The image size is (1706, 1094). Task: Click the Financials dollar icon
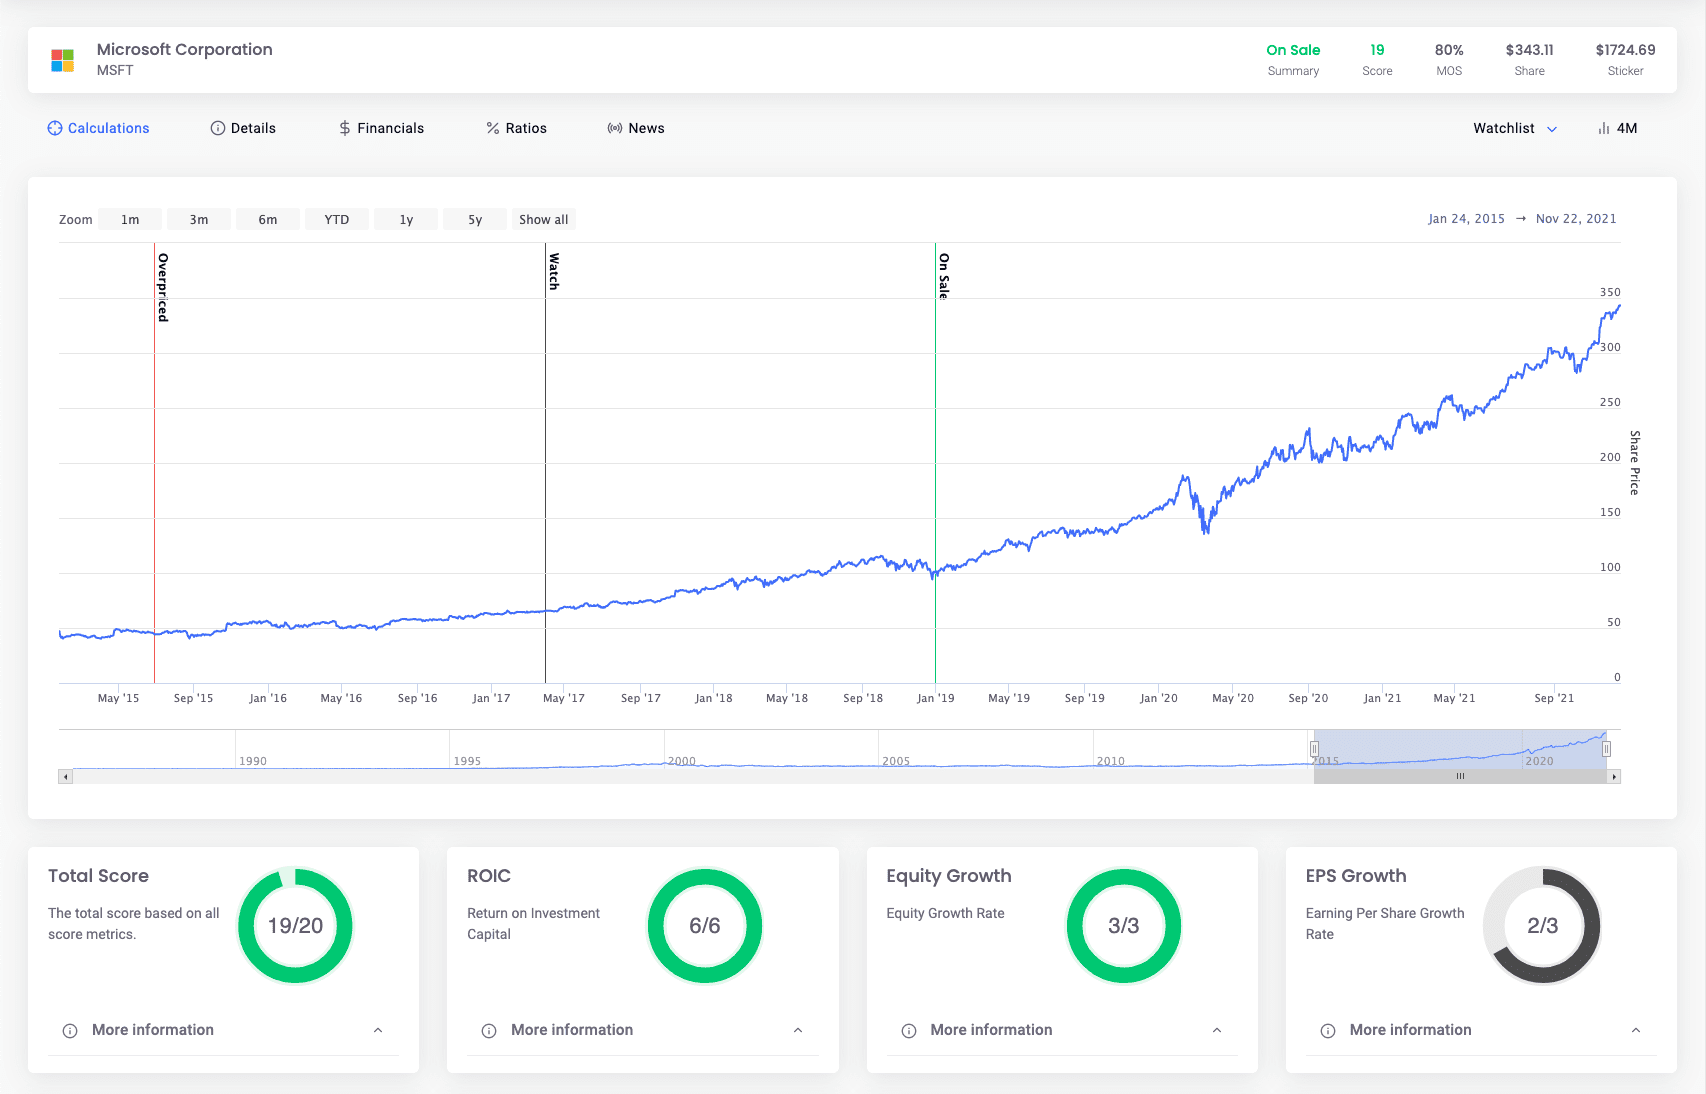pos(345,128)
